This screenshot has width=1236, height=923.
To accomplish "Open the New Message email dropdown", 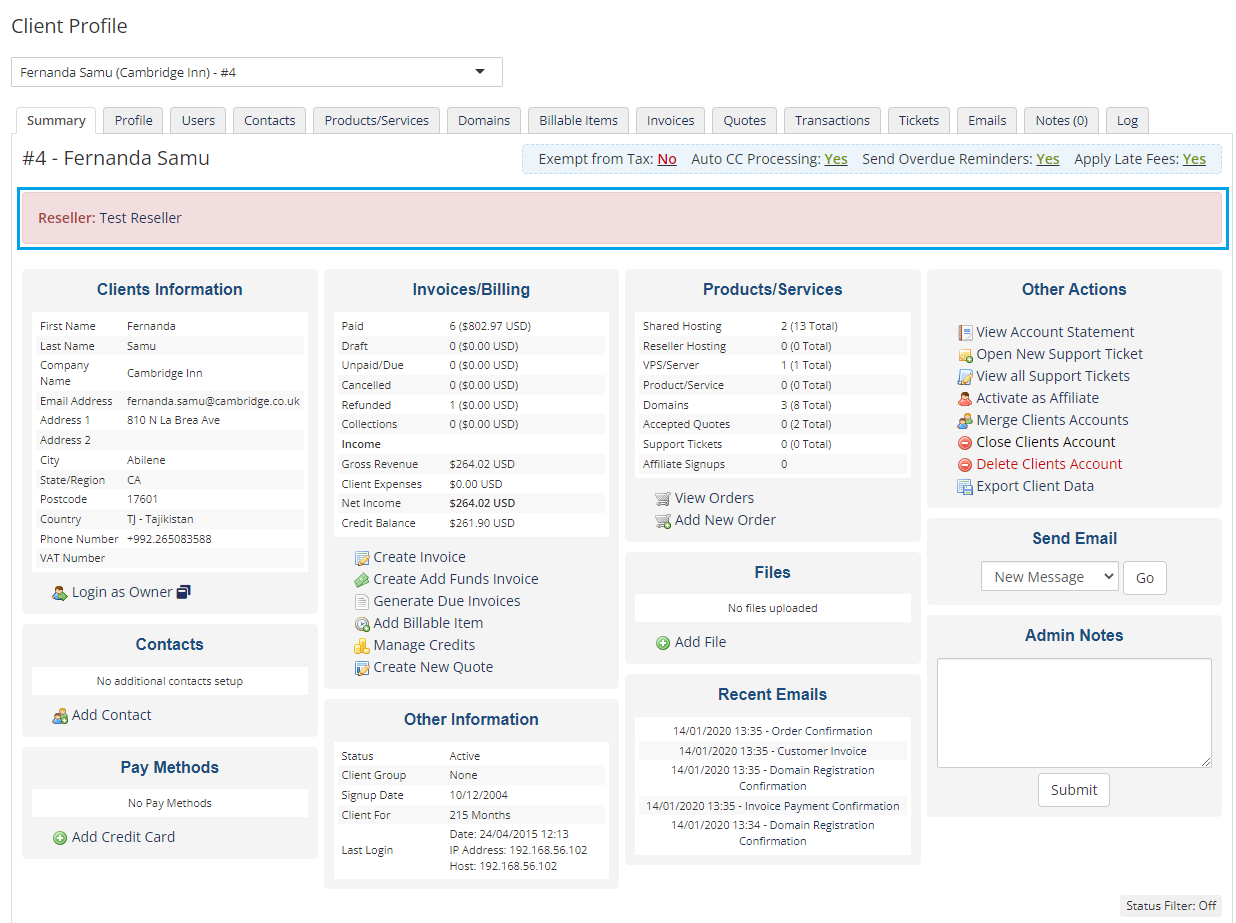I will pos(1049,577).
